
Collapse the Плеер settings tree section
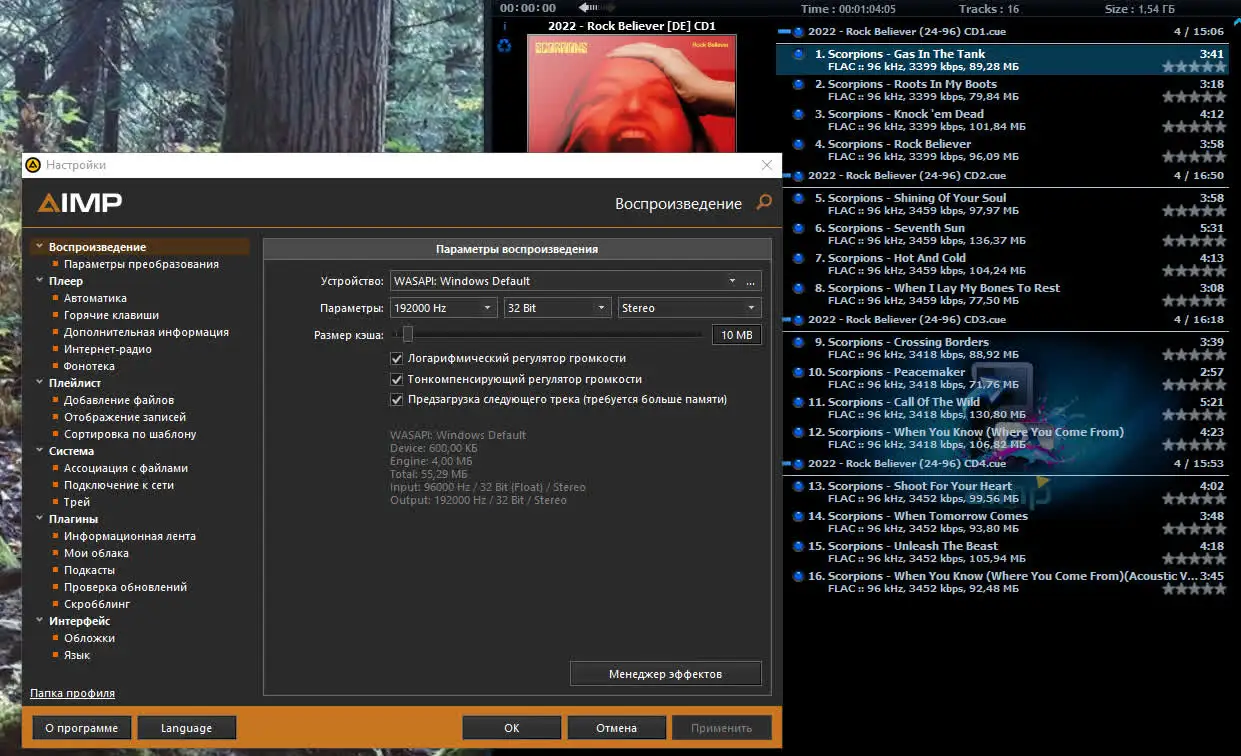point(39,281)
